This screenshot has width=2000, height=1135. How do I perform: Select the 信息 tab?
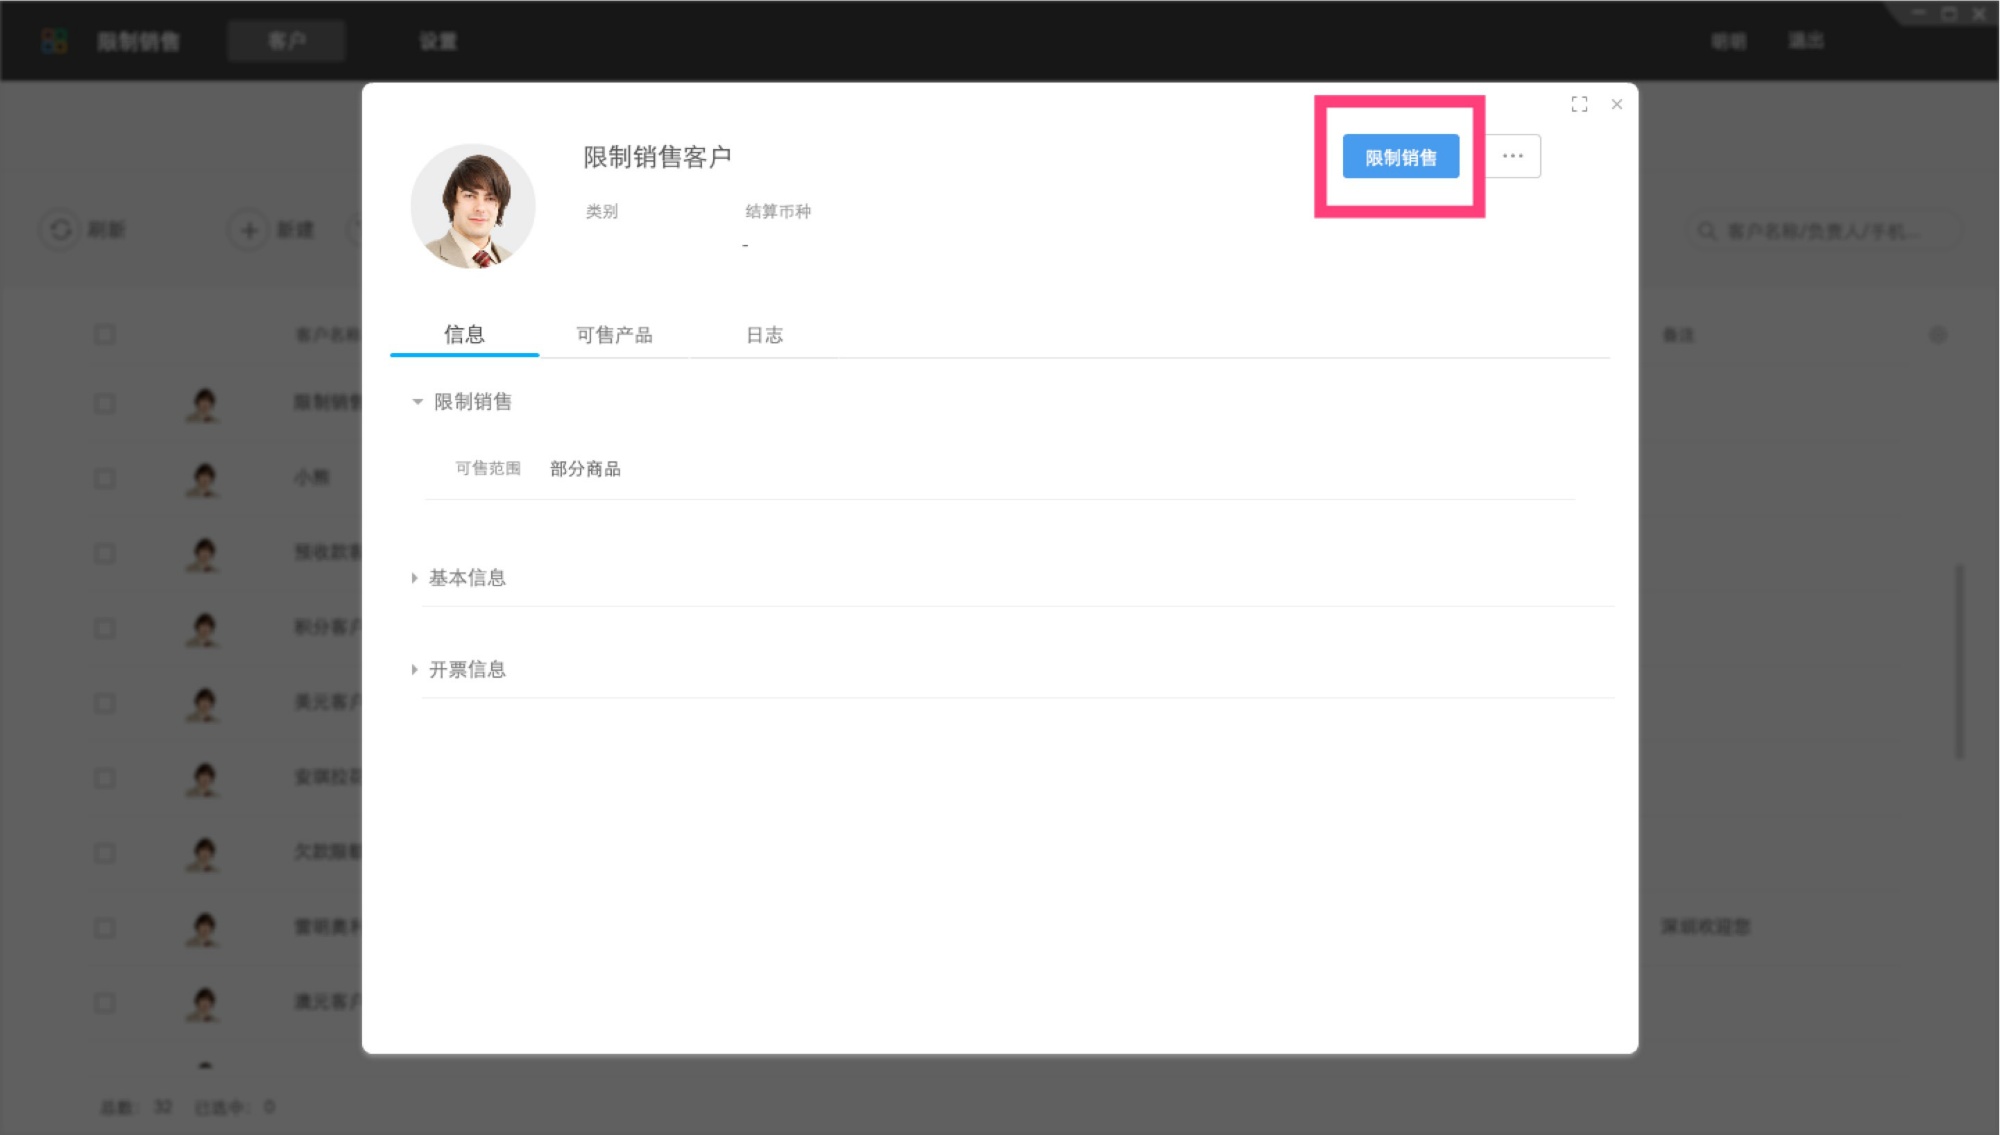click(464, 335)
